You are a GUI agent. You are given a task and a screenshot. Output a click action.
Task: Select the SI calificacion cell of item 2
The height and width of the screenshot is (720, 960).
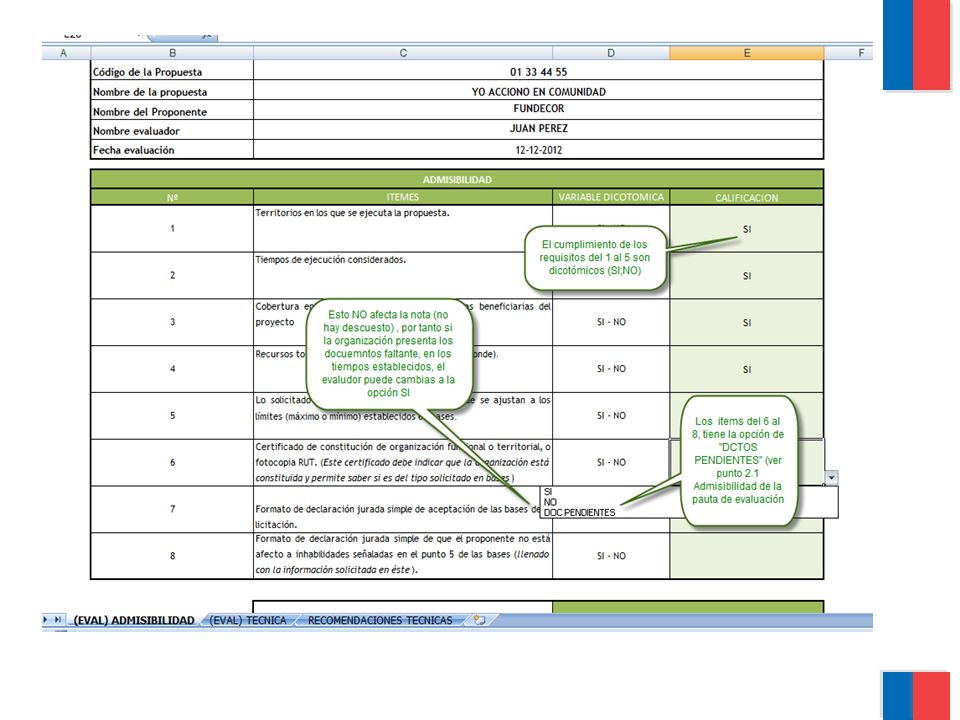coord(747,276)
